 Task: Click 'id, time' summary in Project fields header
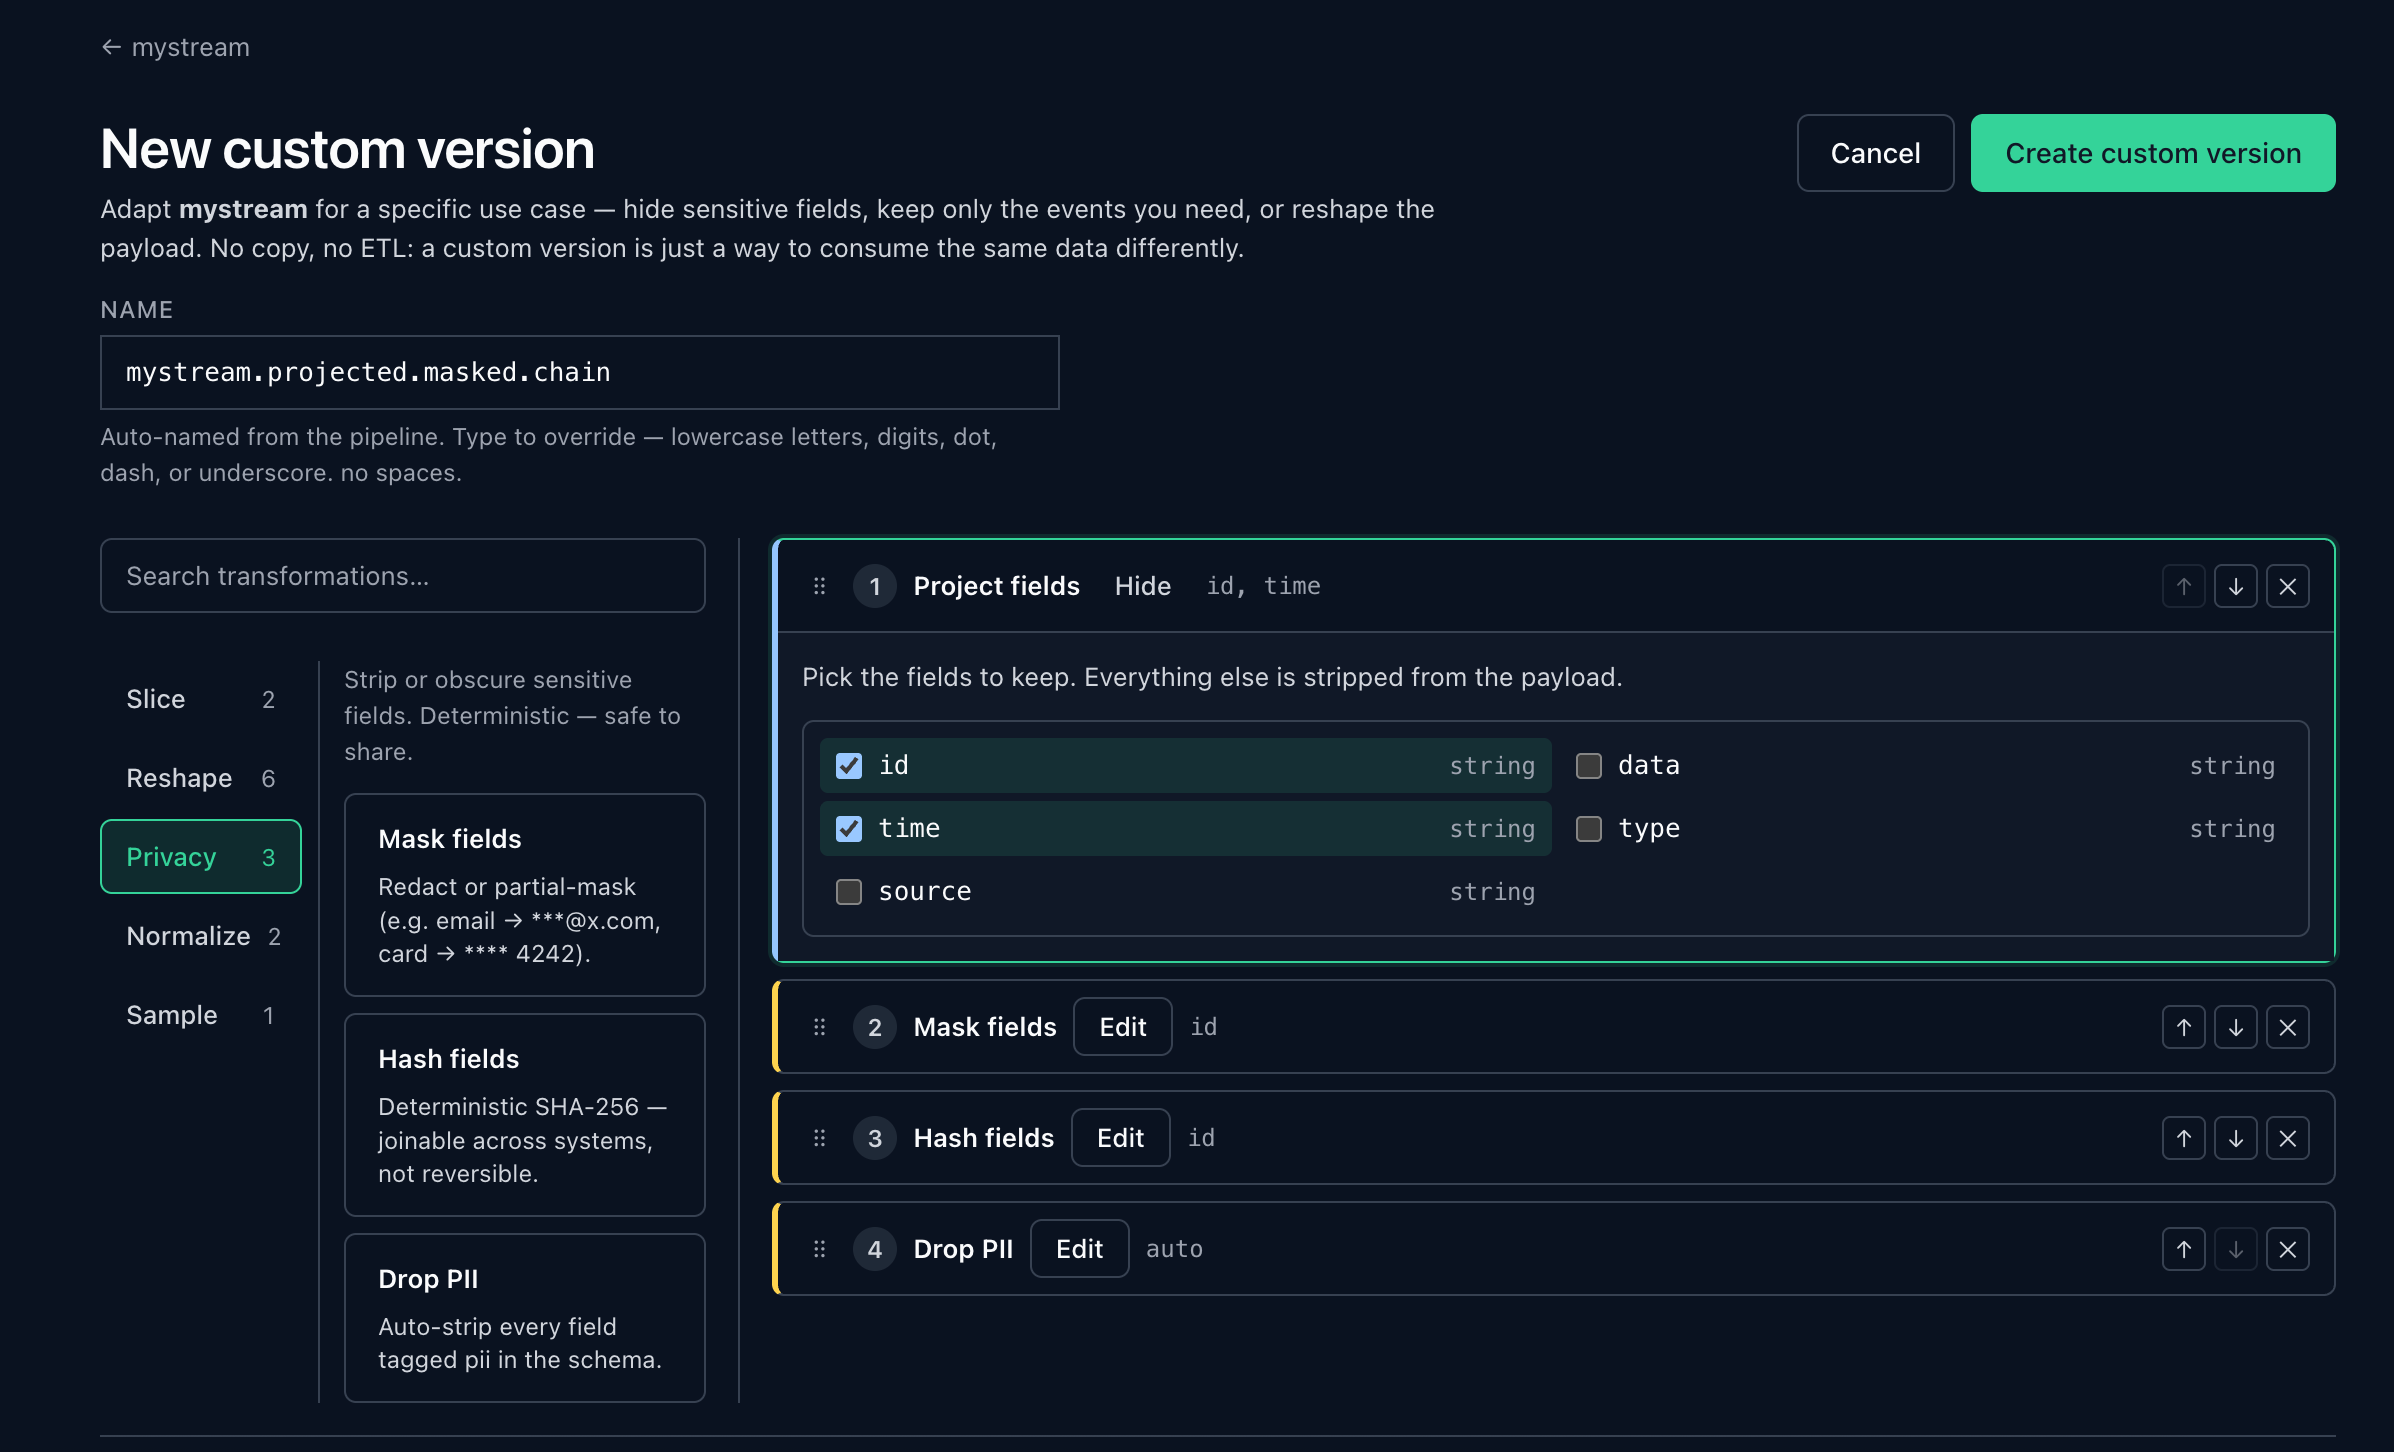(x=1264, y=586)
